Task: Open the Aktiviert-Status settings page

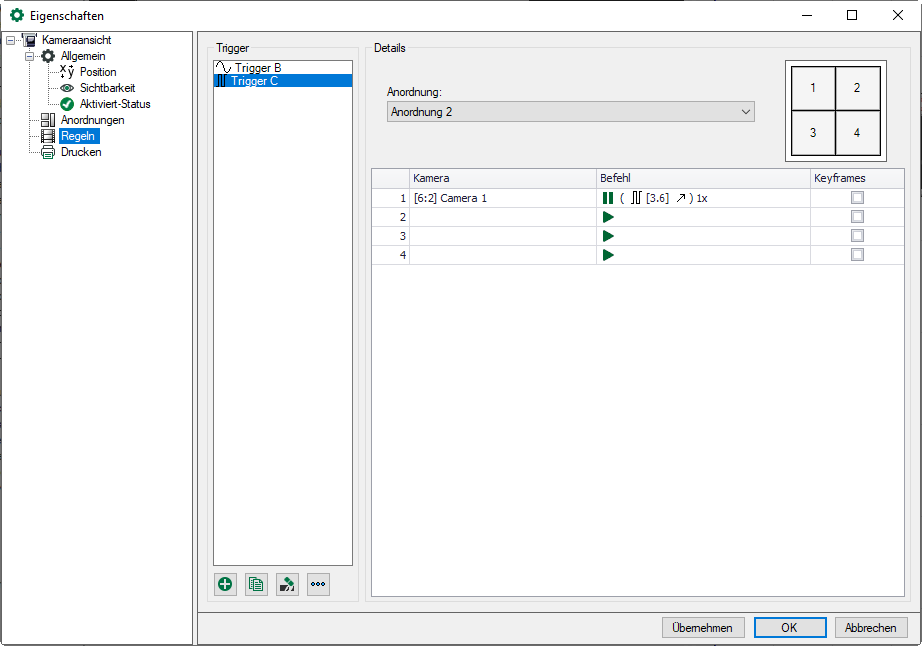Action: point(115,104)
